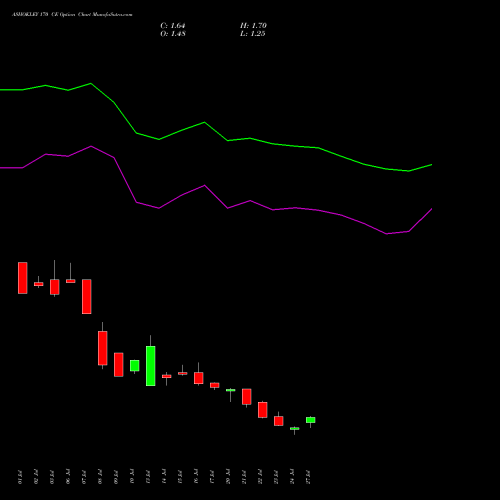Click the 23 Jul date label
The width and height of the screenshot is (500, 500).
(x=276, y=477)
